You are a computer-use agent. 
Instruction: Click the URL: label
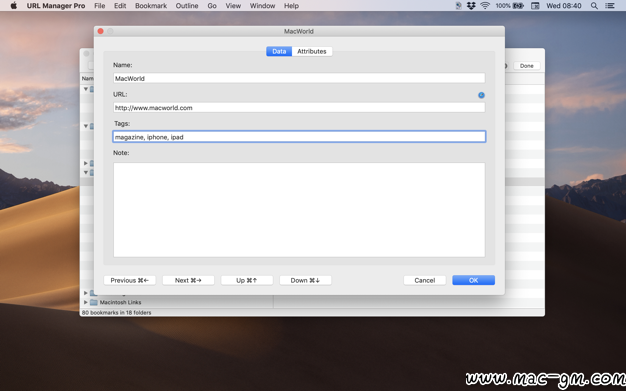pyautogui.click(x=120, y=94)
